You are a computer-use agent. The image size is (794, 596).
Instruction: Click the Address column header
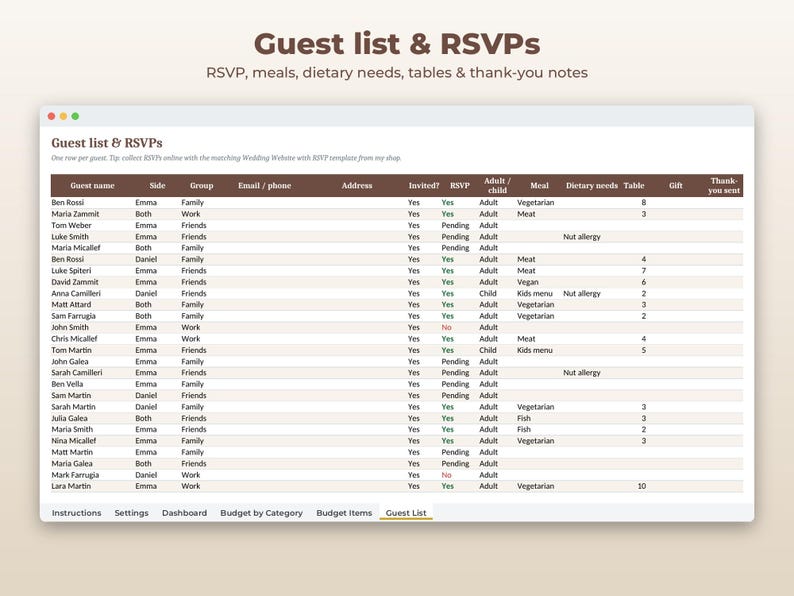click(x=356, y=185)
